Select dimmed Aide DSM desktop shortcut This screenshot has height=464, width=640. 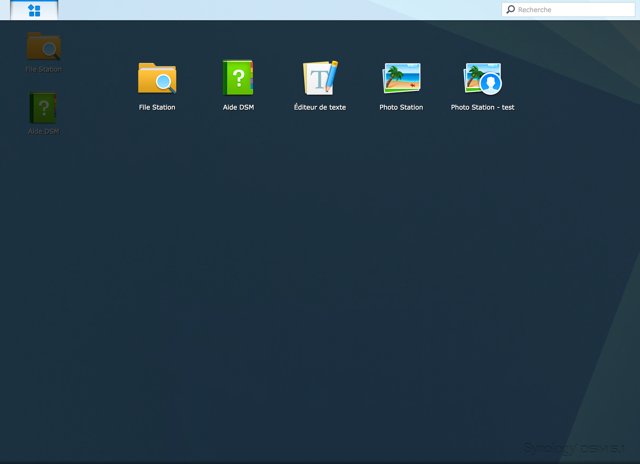[x=44, y=113]
